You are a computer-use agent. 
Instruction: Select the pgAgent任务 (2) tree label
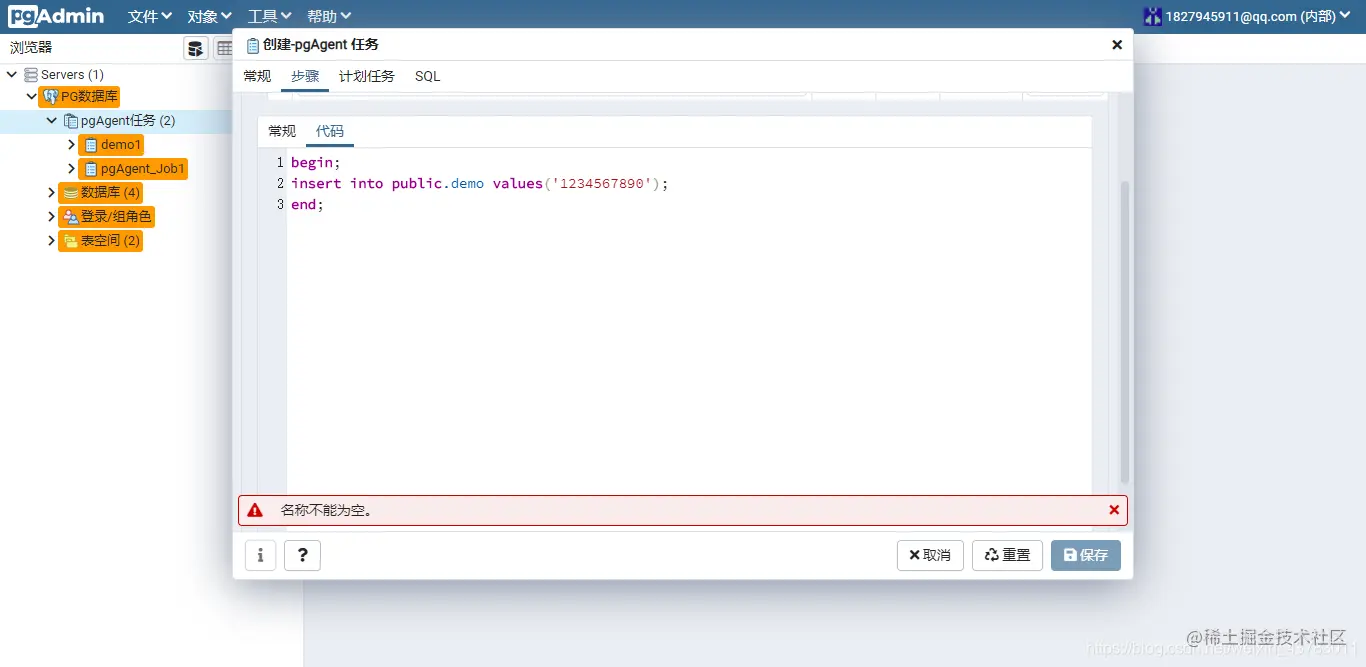[x=128, y=121]
